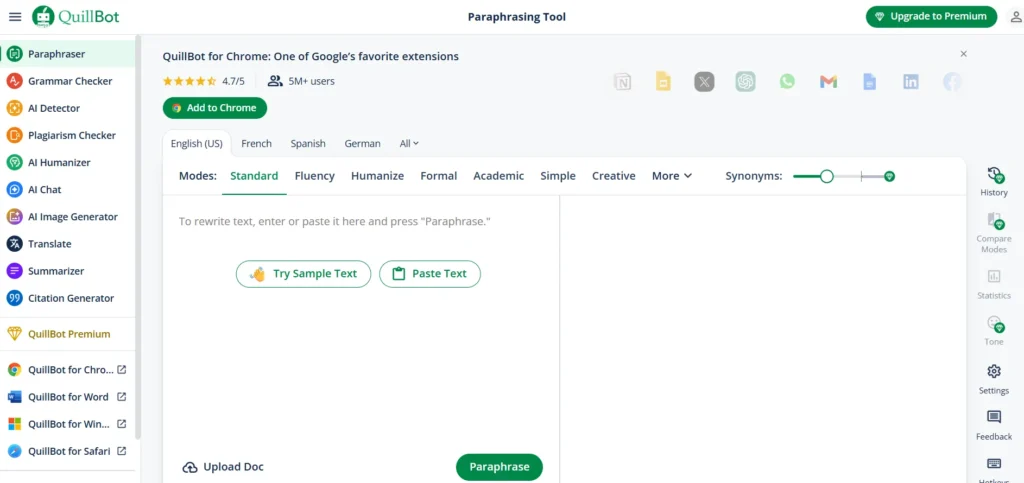
Task: Open AI Detector tool
Action: 68,108
